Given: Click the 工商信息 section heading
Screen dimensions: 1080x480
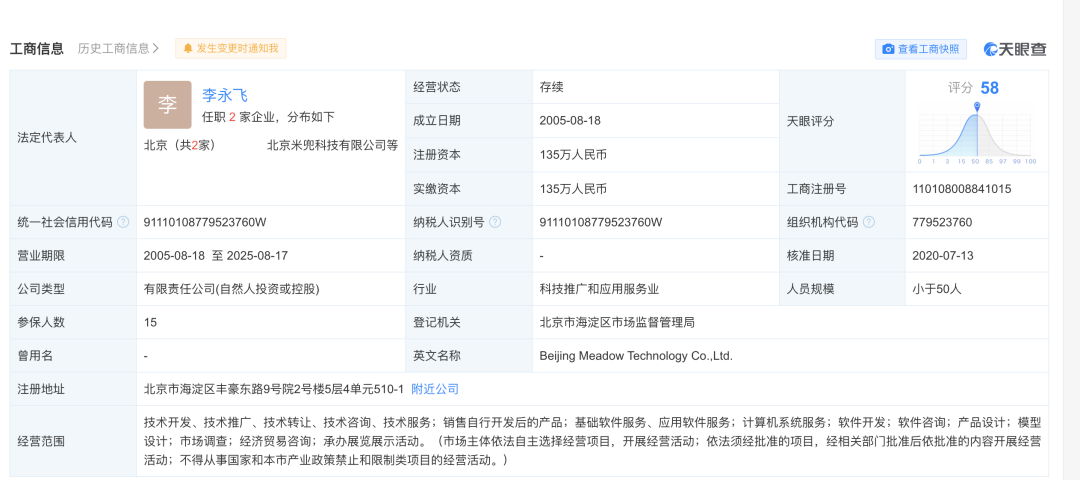Looking at the screenshot, I should tap(37, 48).
